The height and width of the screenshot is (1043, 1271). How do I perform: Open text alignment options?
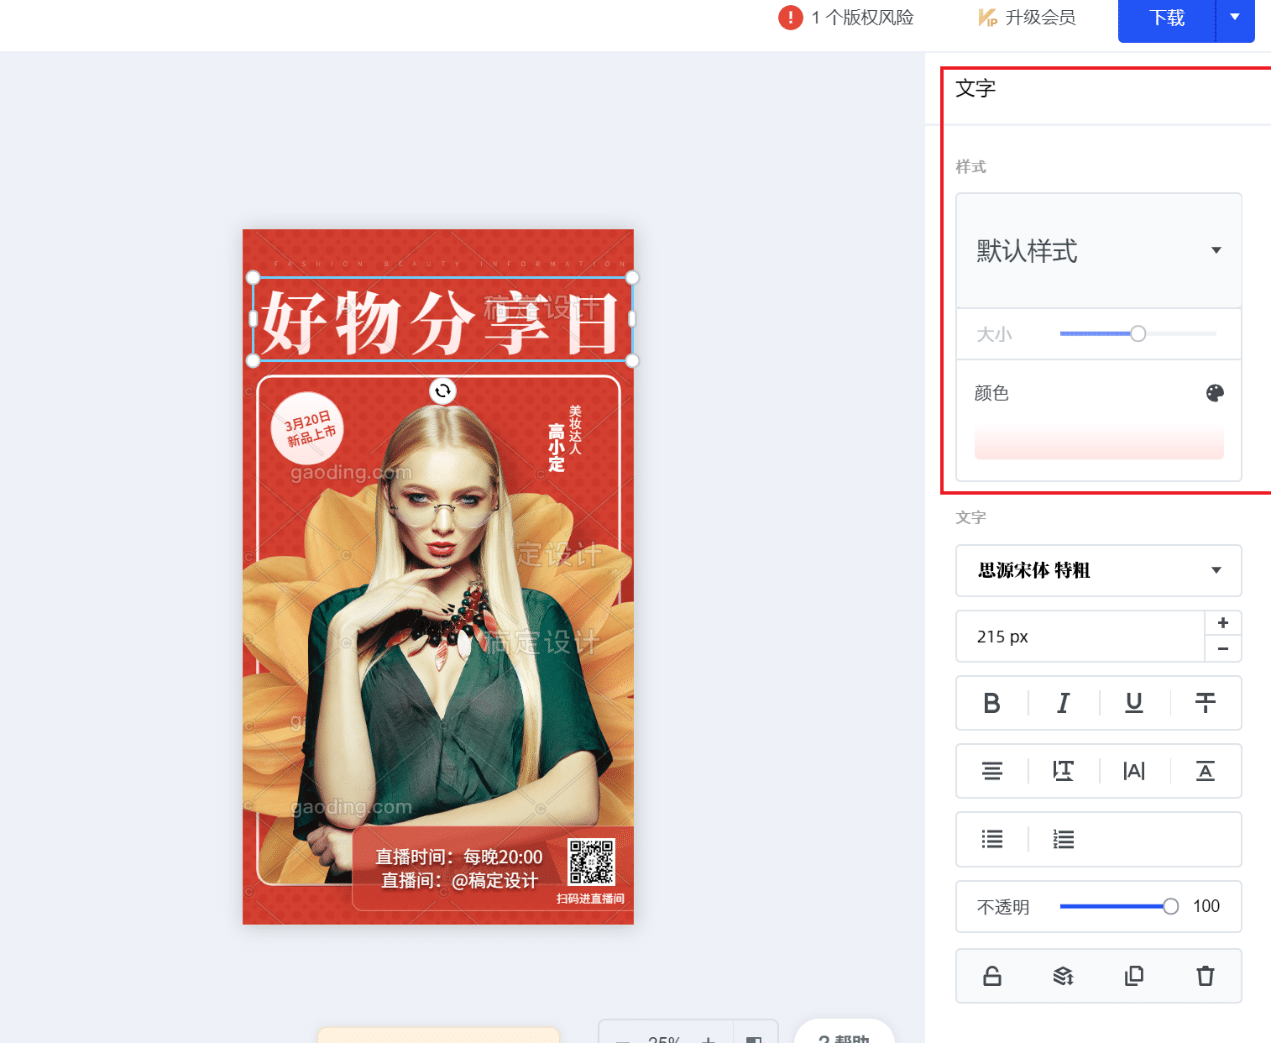(991, 771)
